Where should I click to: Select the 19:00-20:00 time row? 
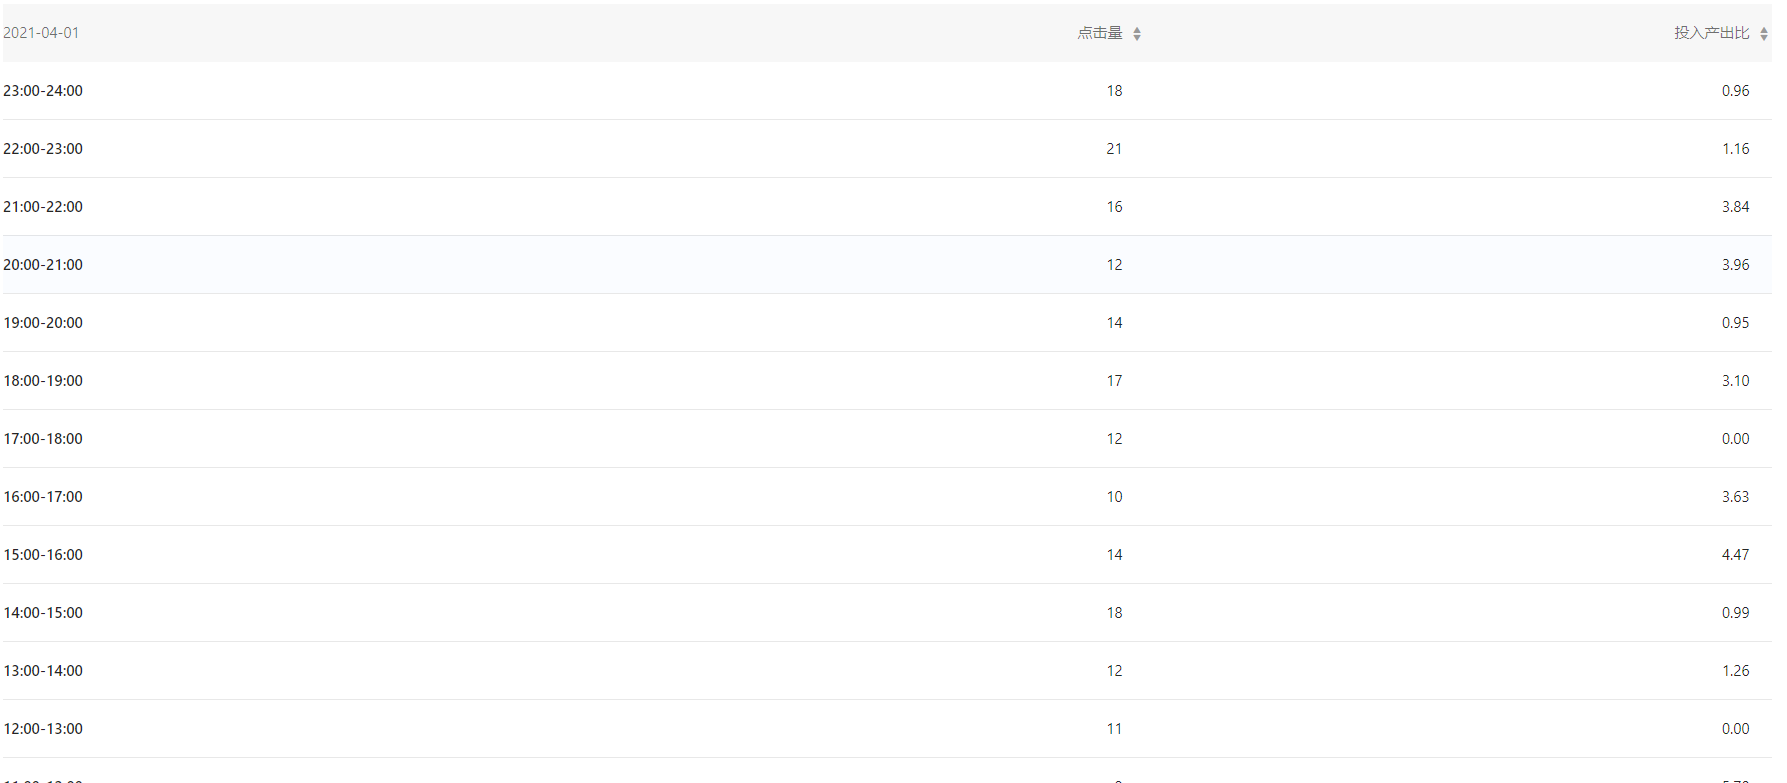[887, 323]
